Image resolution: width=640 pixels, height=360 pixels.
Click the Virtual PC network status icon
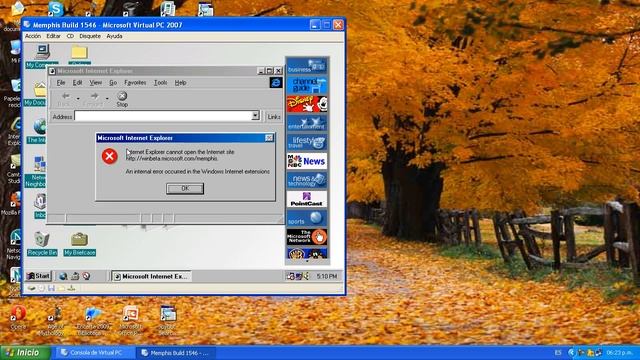point(71,289)
